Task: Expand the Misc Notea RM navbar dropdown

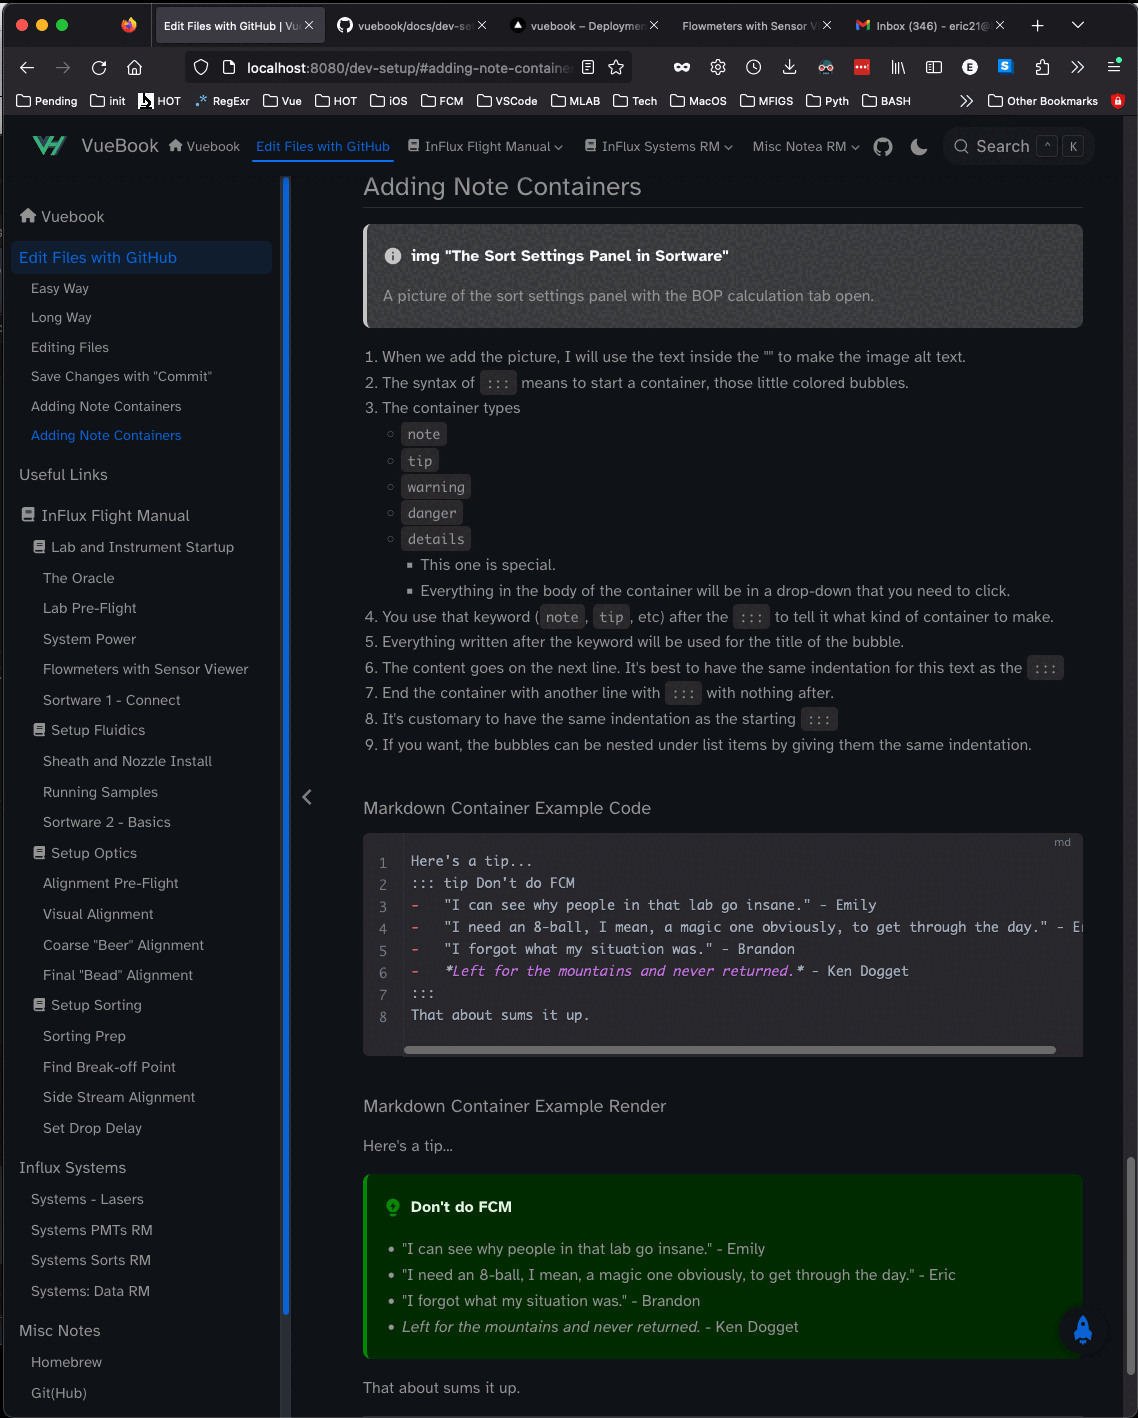Action: [x=806, y=147]
